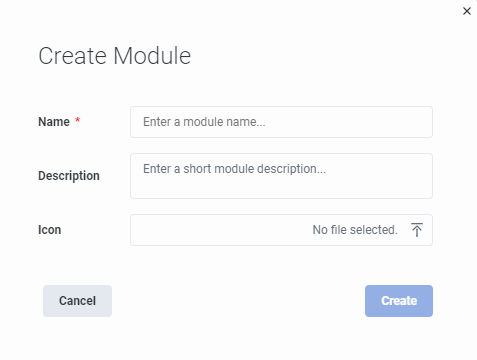Screen dimensions: 477x360
Task: Focus the short module description textarea
Action: [281, 176]
